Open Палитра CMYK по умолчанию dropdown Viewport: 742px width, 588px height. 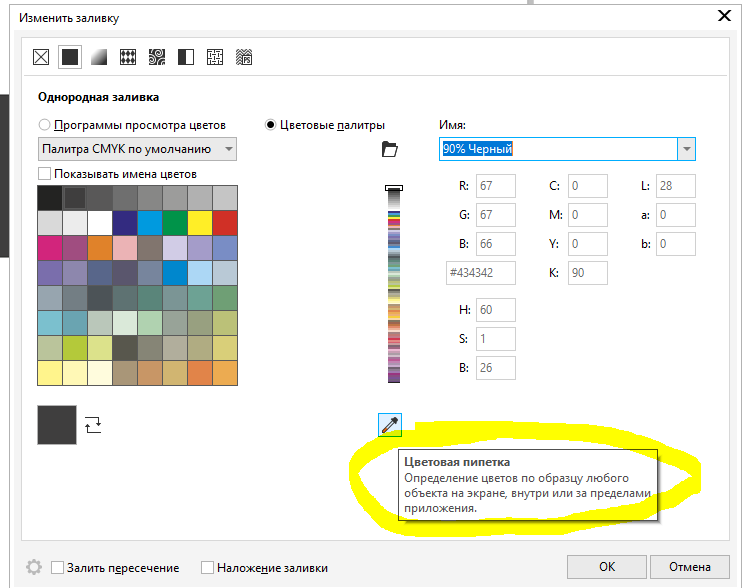pyautogui.click(x=137, y=149)
